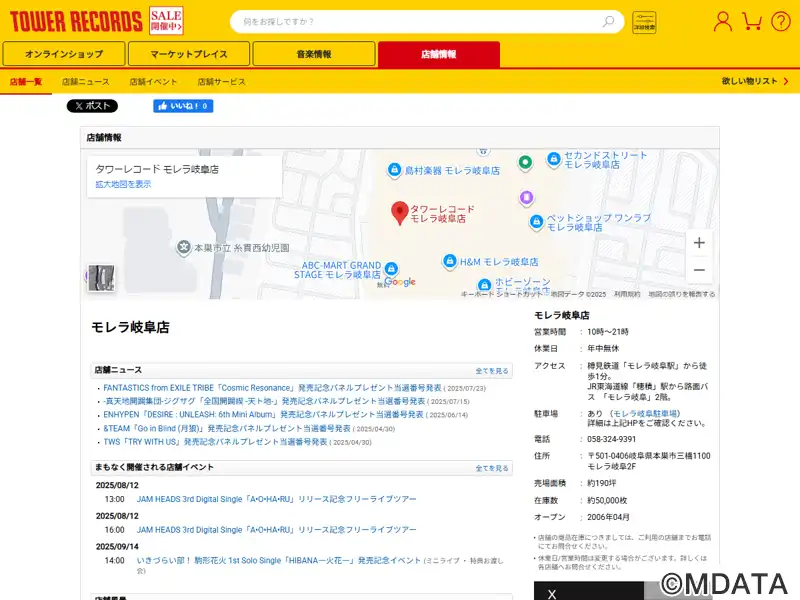Image resolution: width=800 pixels, height=600 pixels.
Task: Click the 欲しい物リスト chevron arrow
Action: [x=786, y=81]
